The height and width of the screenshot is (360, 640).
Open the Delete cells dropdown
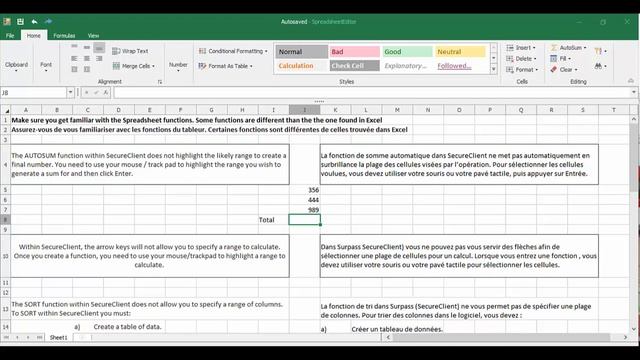(x=521, y=59)
